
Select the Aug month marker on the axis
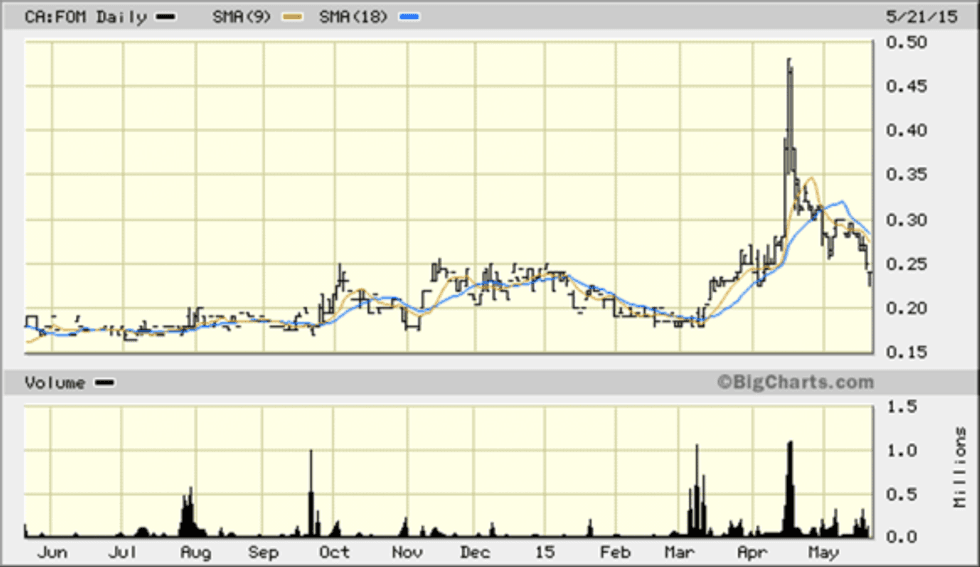click(x=195, y=552)
